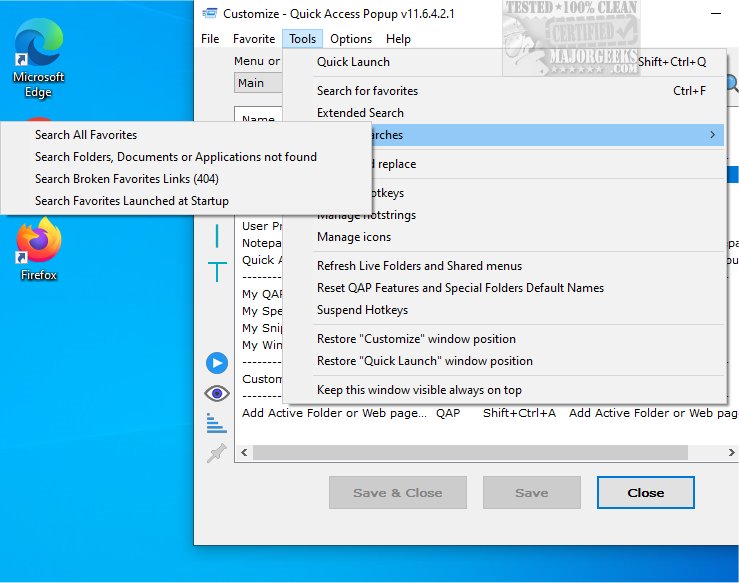
Task: Choose Search All Favorites
Action: point(187,135)
